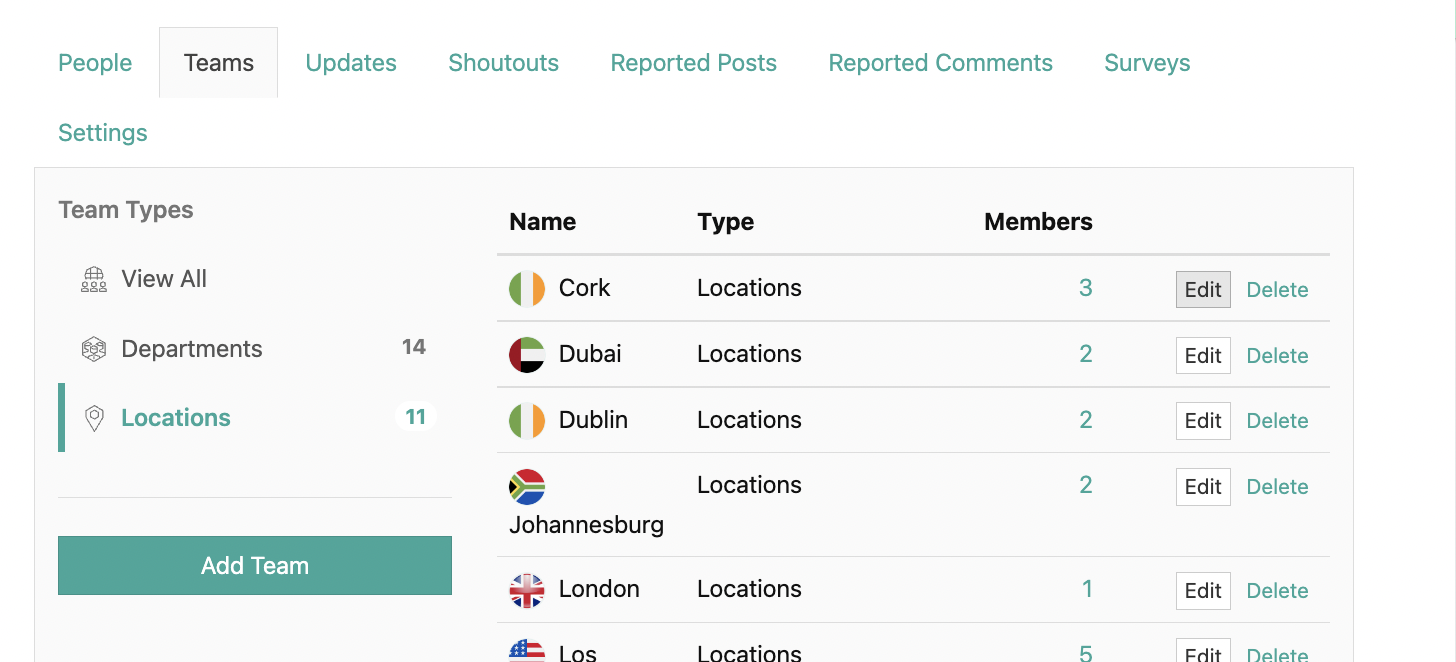Screen dimensions: 1456x662
Task: Click the Departments cube icon
Action: pos(94,349)
